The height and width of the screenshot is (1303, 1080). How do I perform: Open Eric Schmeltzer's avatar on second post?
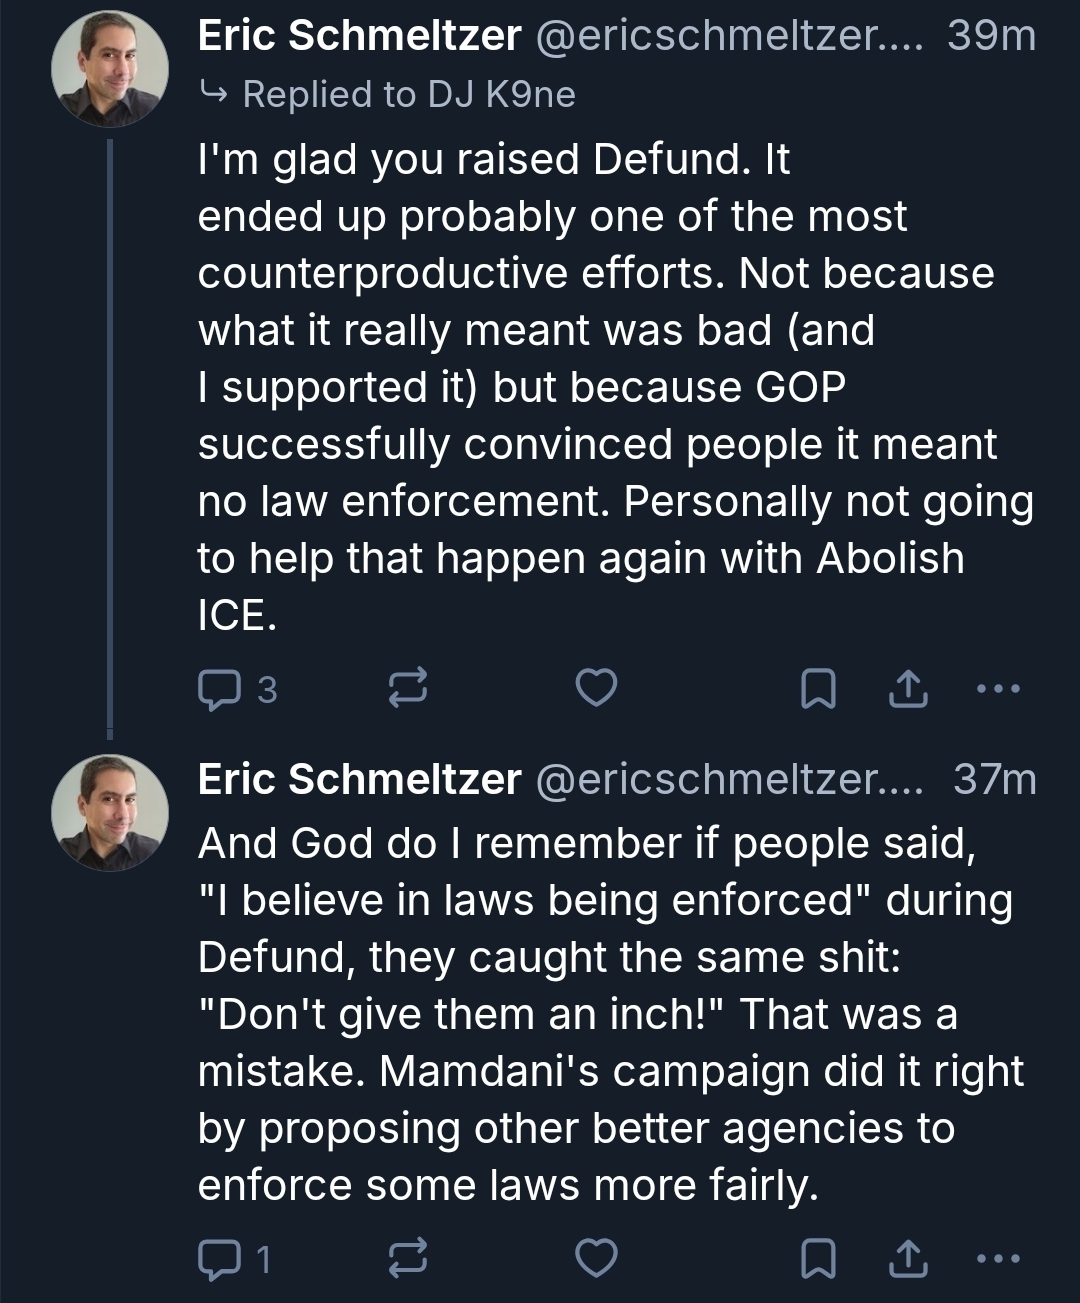[110, 812]
